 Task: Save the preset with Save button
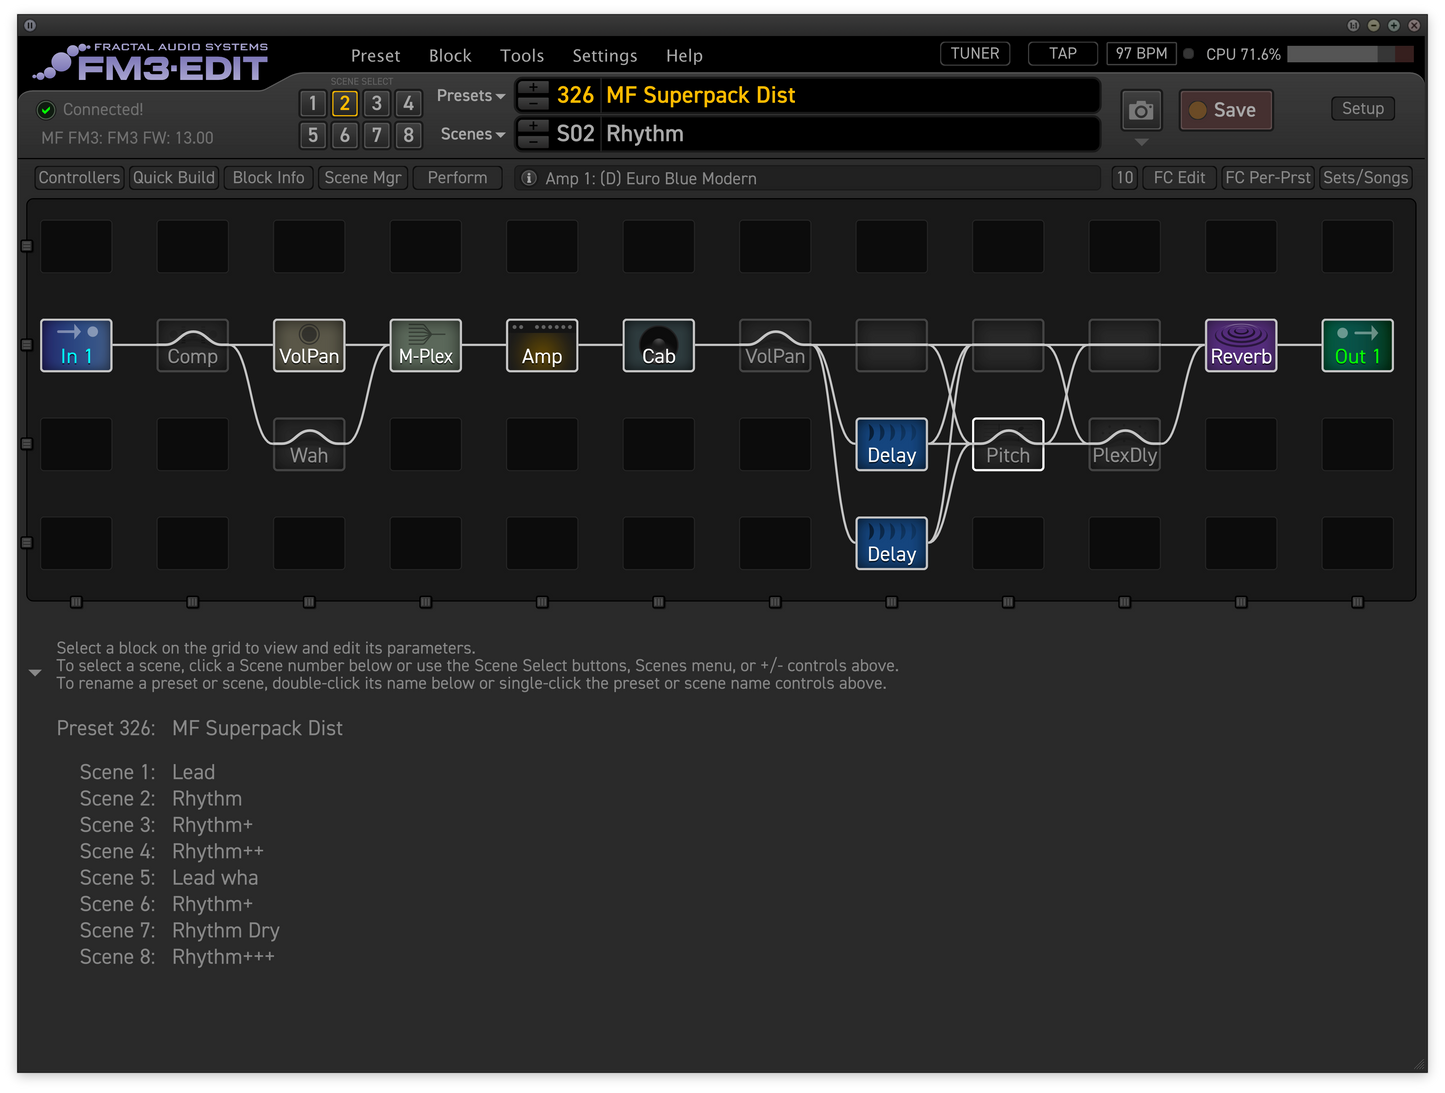tap(1226, 110)
